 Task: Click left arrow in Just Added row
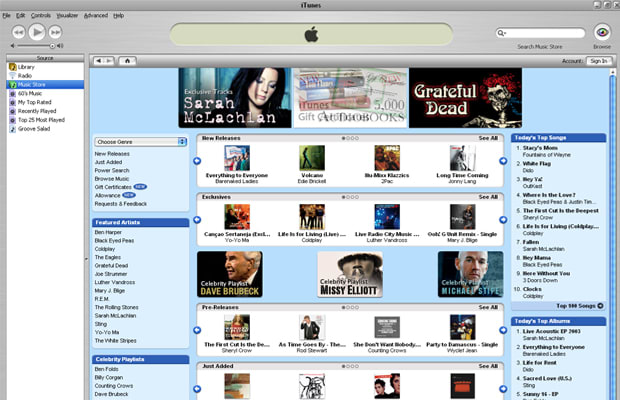pyautogui.click(x=197, y=389)
